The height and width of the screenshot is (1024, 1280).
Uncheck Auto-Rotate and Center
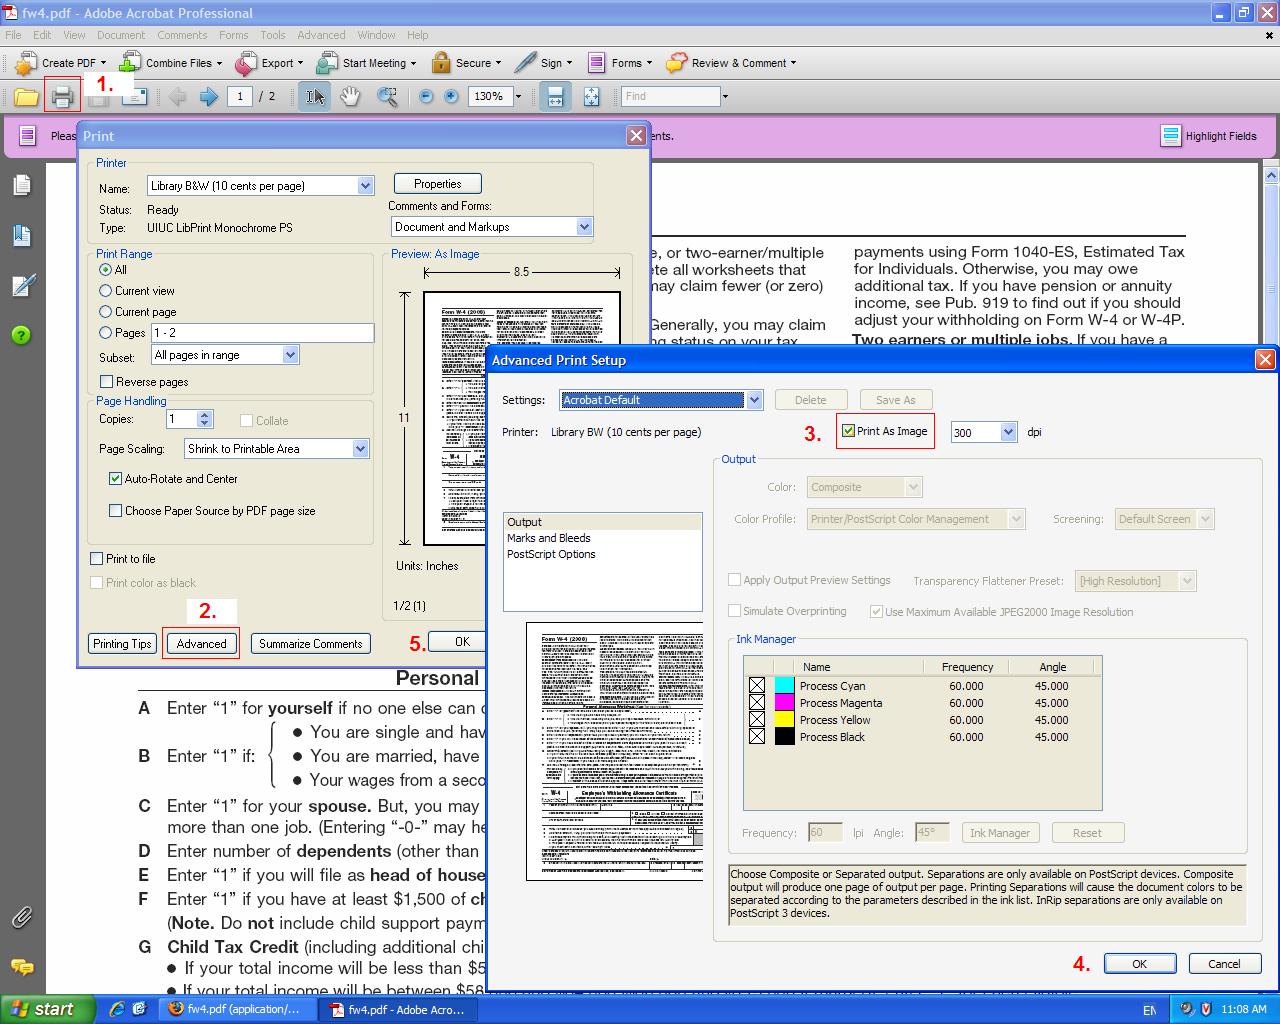click(x=115, y=479)
